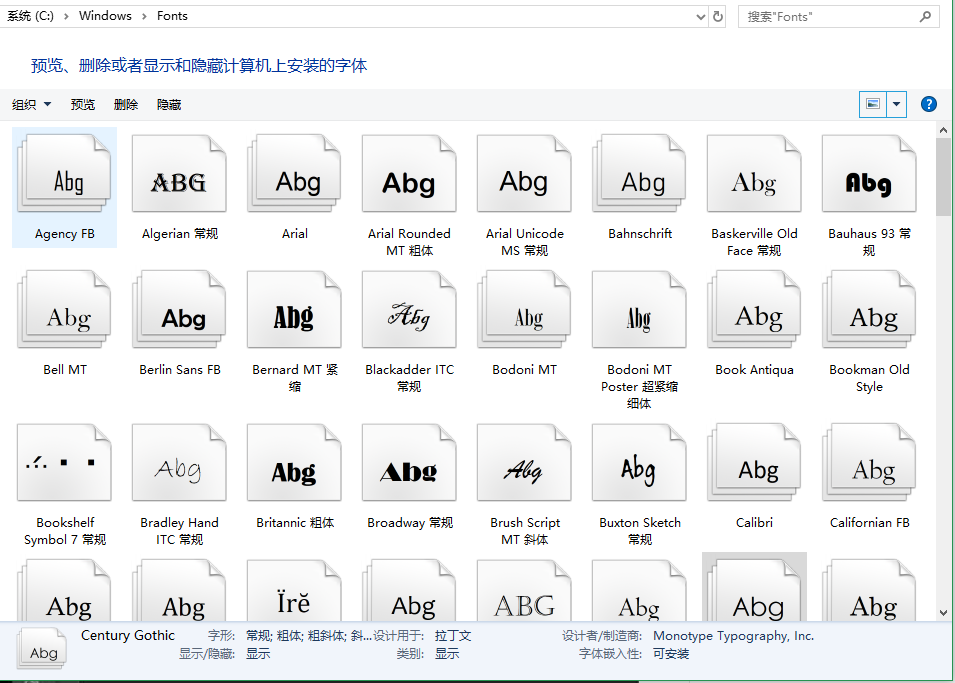Refresh the Fonts folder view
This screenshot has width=955, height=683.
click(x=718, y=16)
